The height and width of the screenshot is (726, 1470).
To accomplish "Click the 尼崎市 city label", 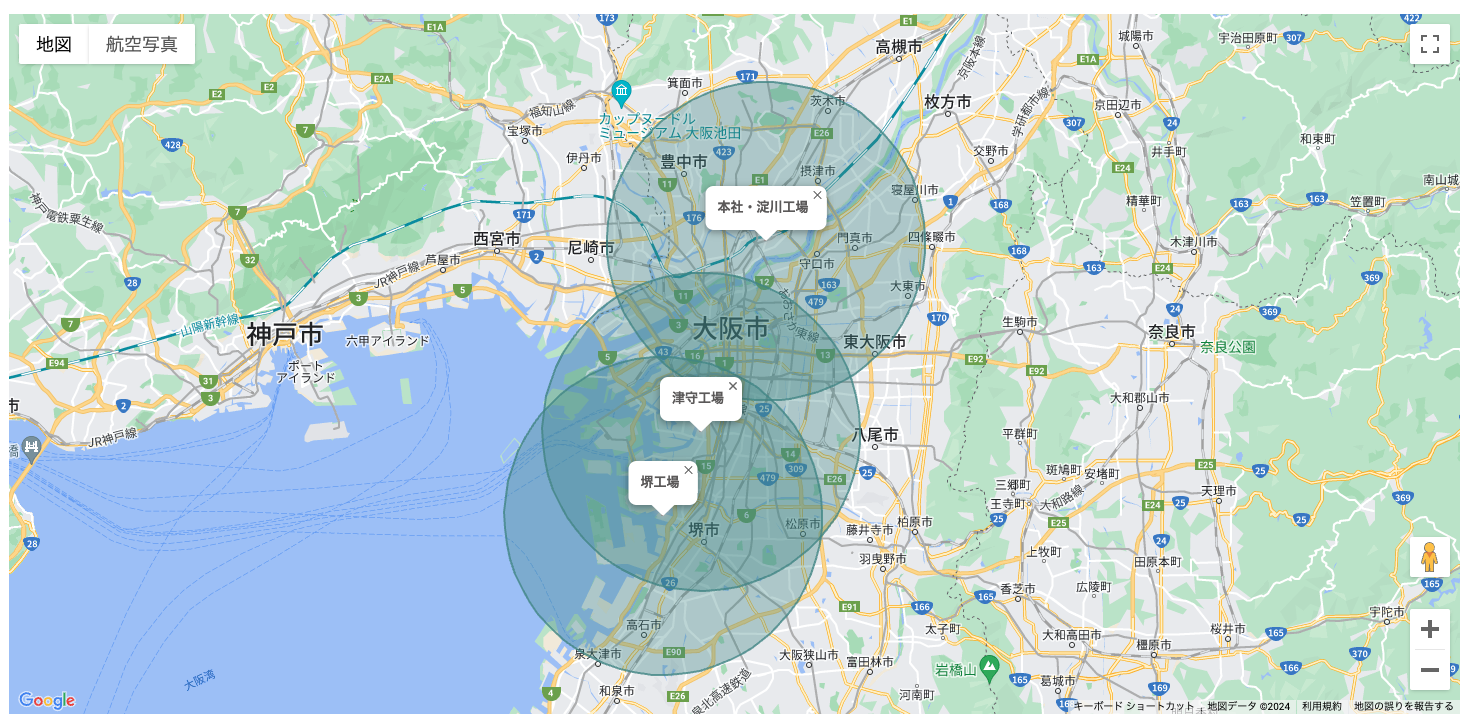I will pyautogui.click(x=591, y=246).
